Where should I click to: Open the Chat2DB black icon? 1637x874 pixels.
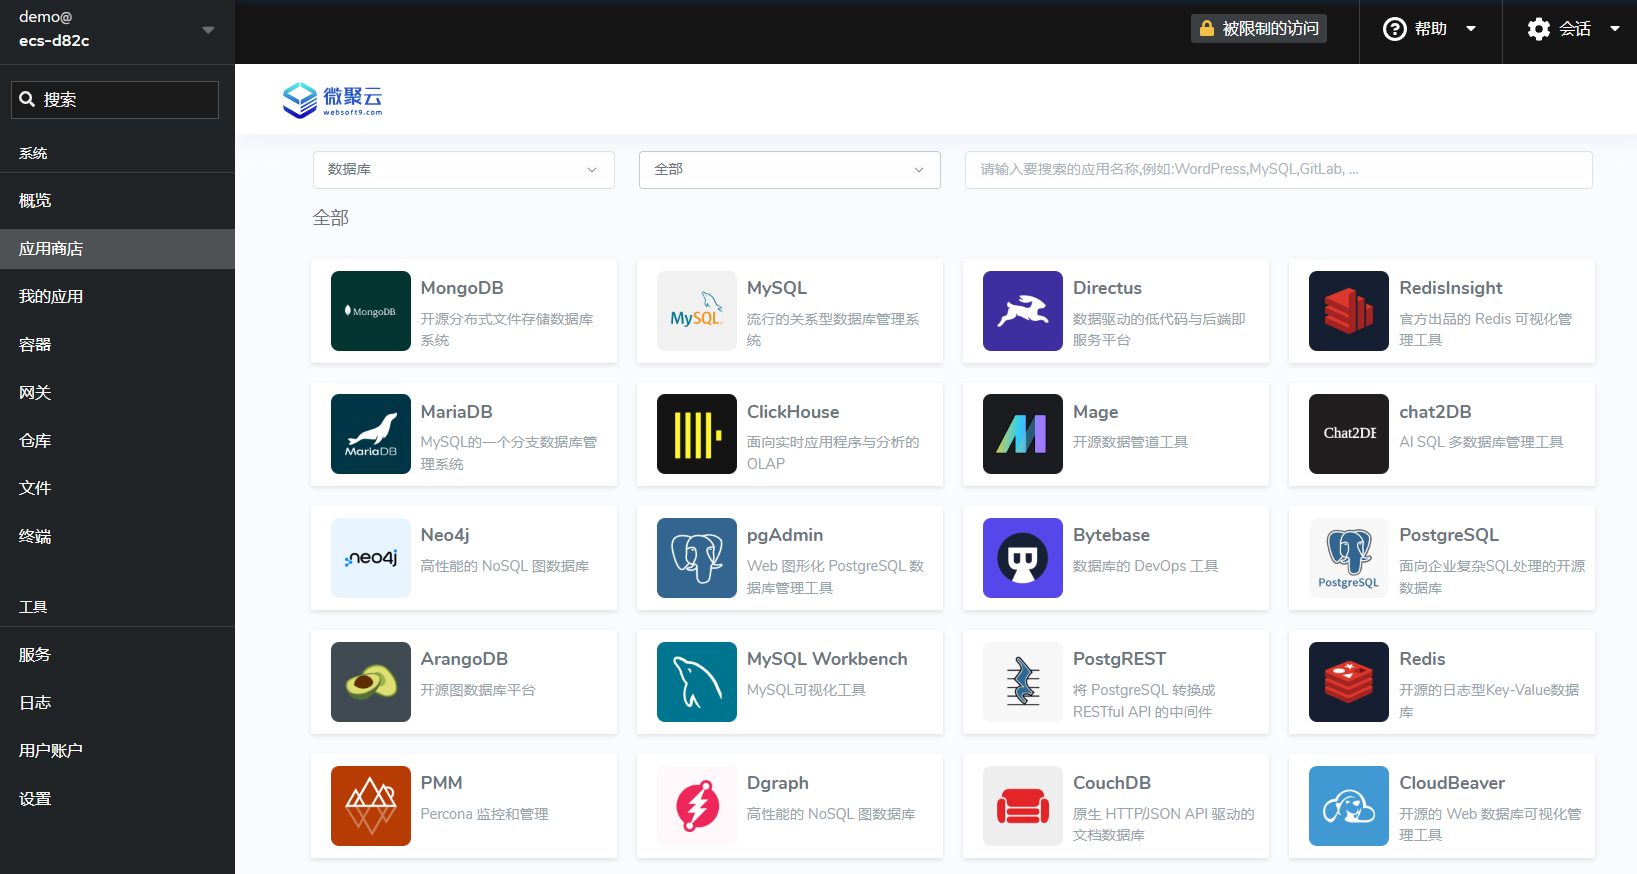tap(1348, 434)
